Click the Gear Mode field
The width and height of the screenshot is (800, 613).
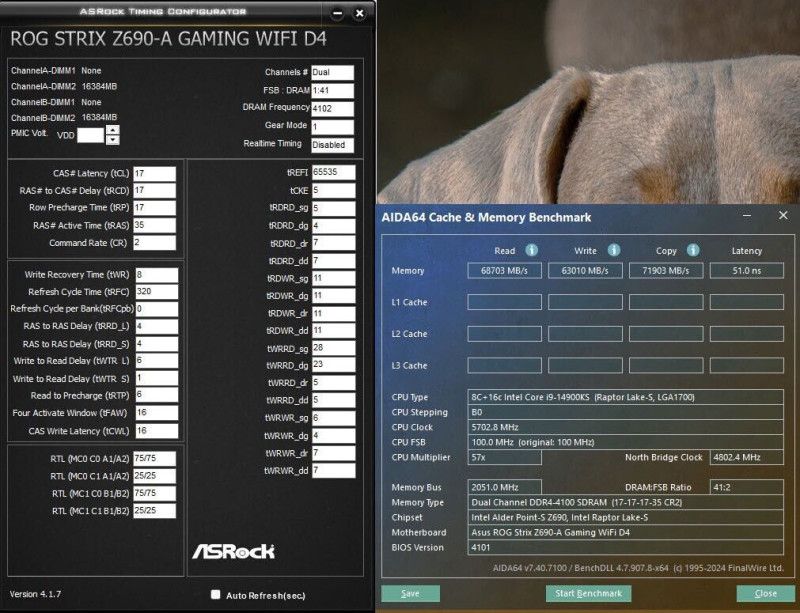[x=332, y=127]
